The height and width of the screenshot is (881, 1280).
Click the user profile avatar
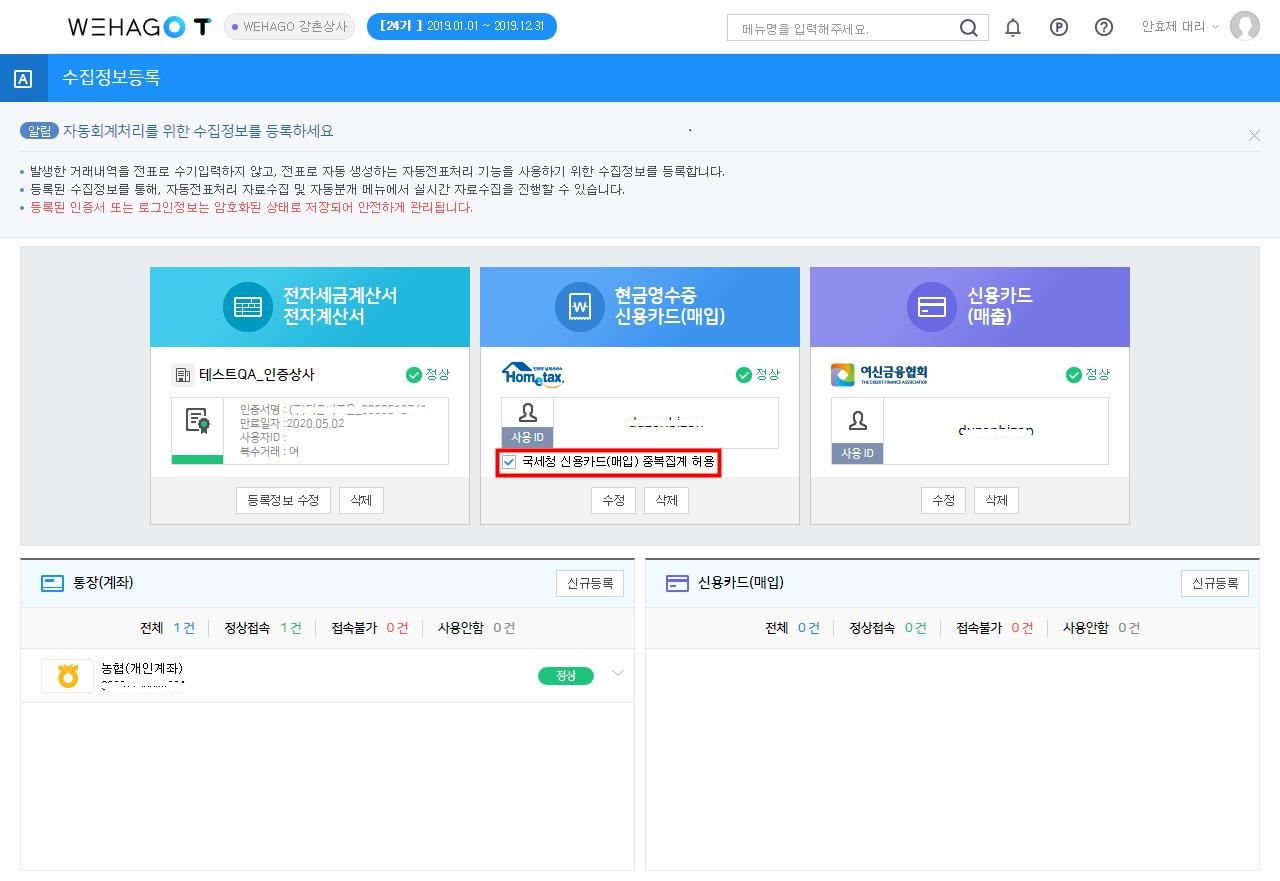[1245, 27]
